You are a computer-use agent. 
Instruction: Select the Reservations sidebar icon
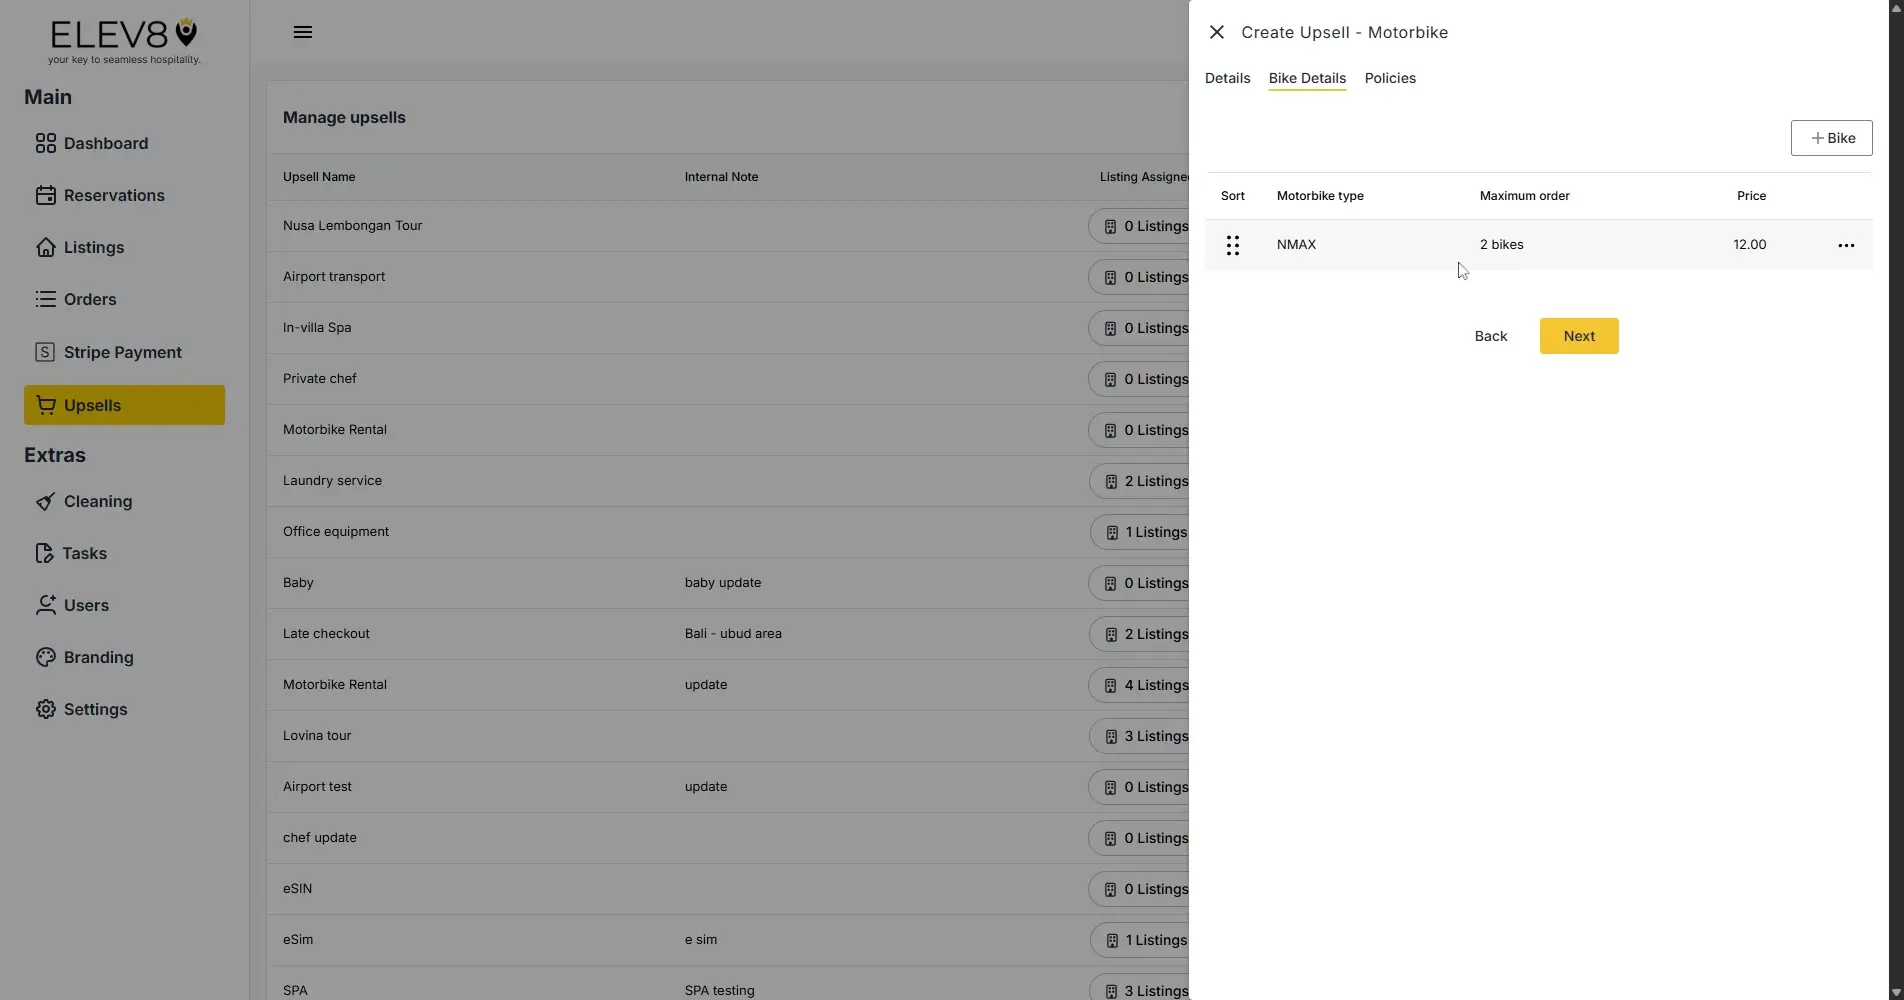[x=46, y=194]
